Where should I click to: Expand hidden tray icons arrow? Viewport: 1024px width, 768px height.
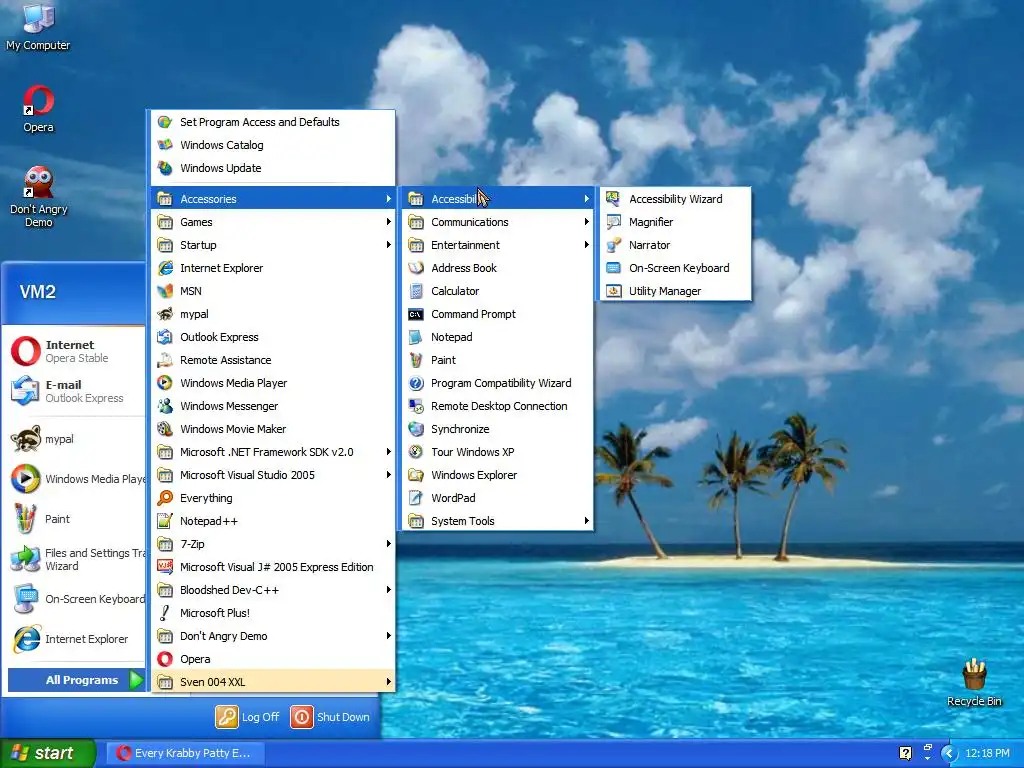tap(948, 754)
